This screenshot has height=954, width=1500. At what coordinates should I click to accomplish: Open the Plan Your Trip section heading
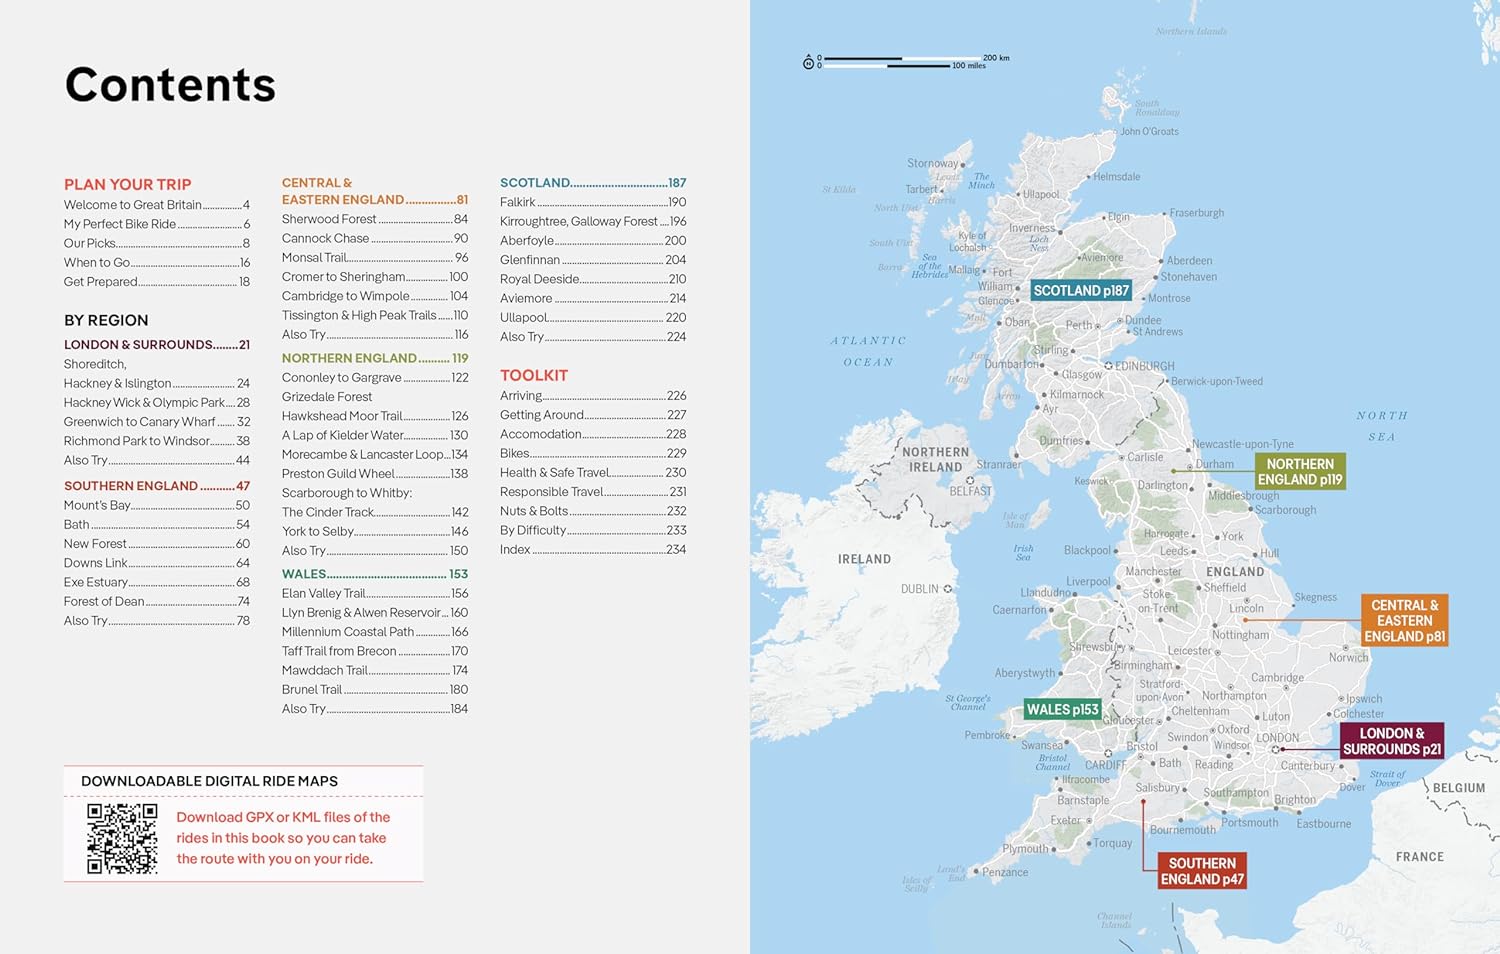click(128, 185)
